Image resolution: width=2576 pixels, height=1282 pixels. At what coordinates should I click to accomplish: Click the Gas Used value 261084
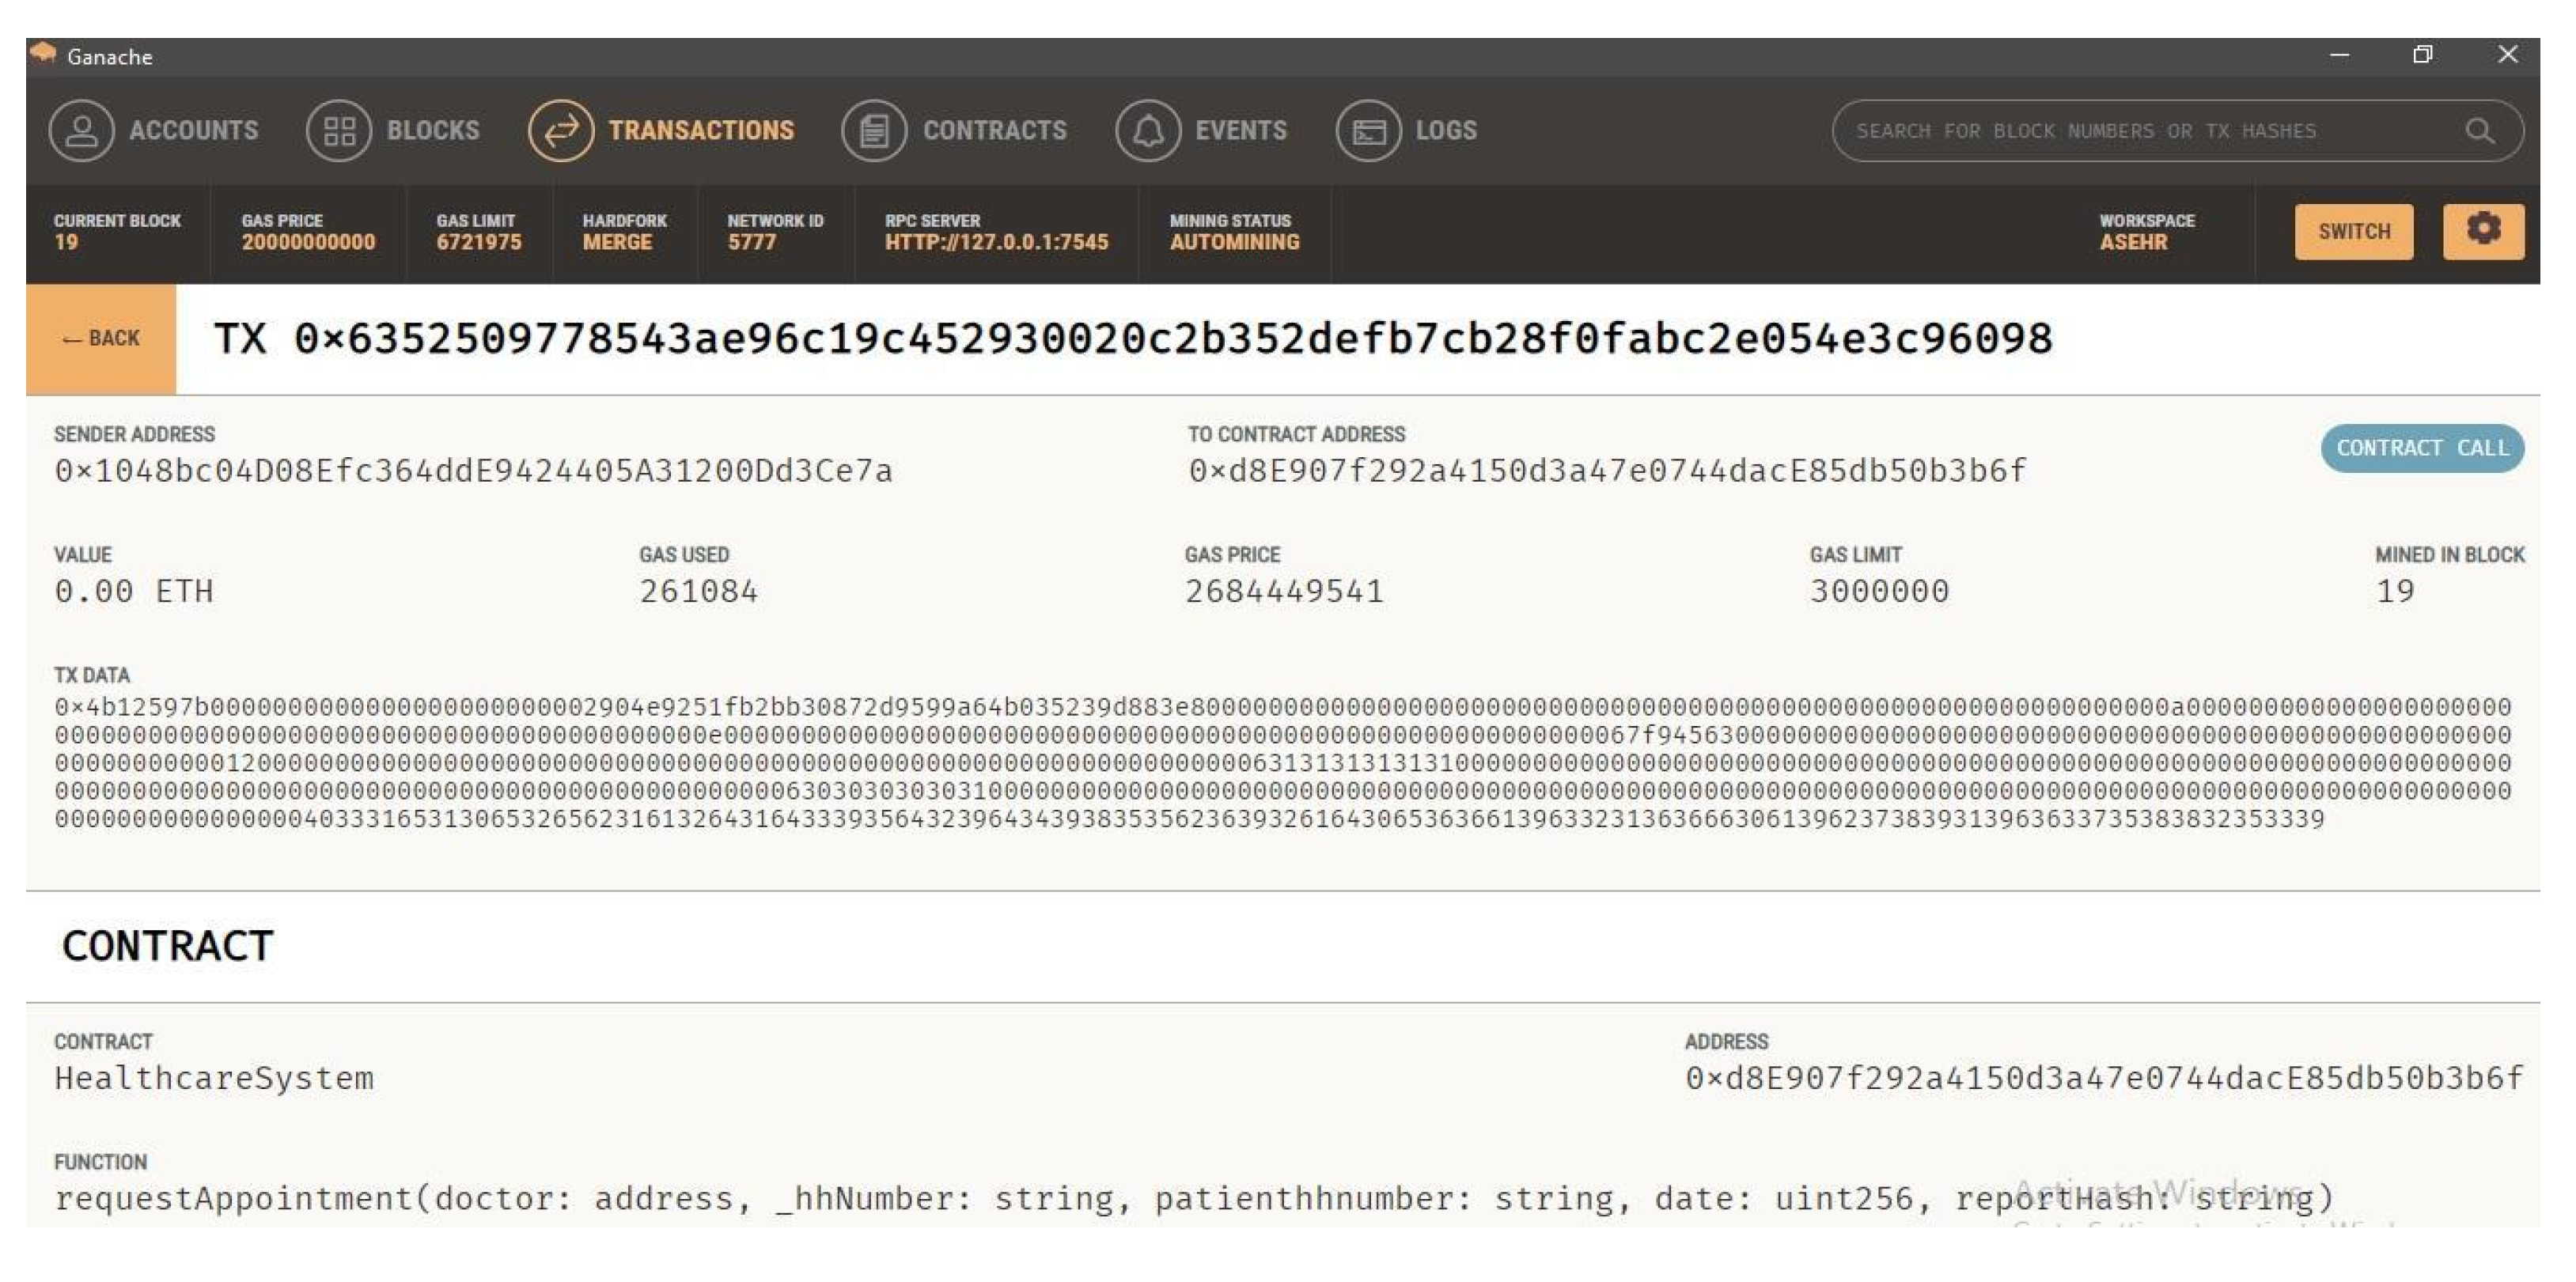699,592
